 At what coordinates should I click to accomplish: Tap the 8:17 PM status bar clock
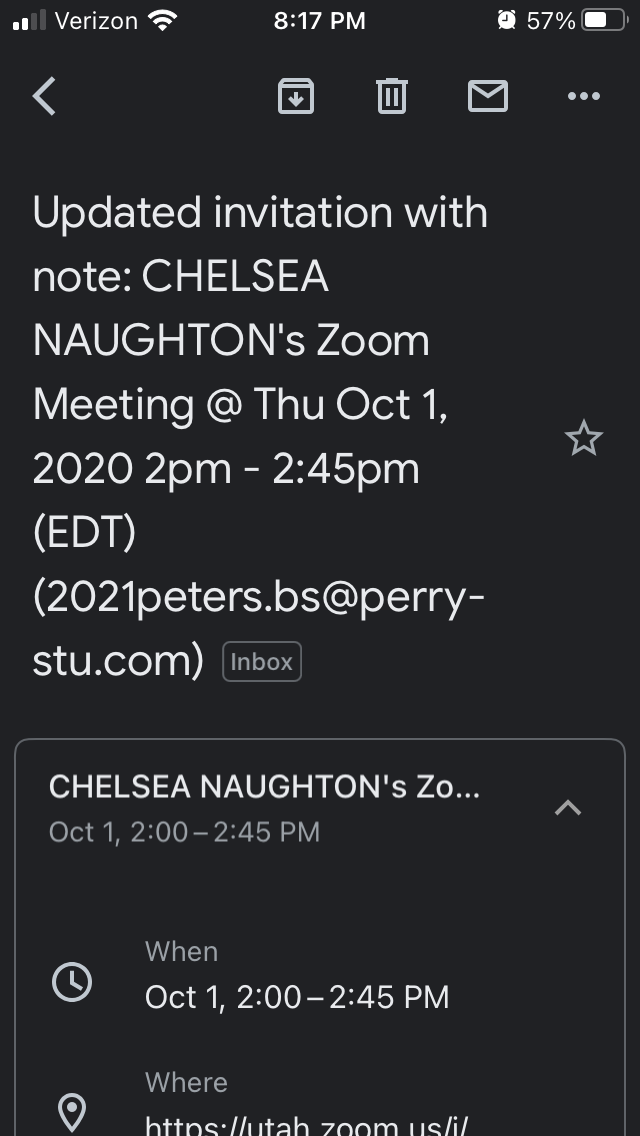(x=320, y=20)
